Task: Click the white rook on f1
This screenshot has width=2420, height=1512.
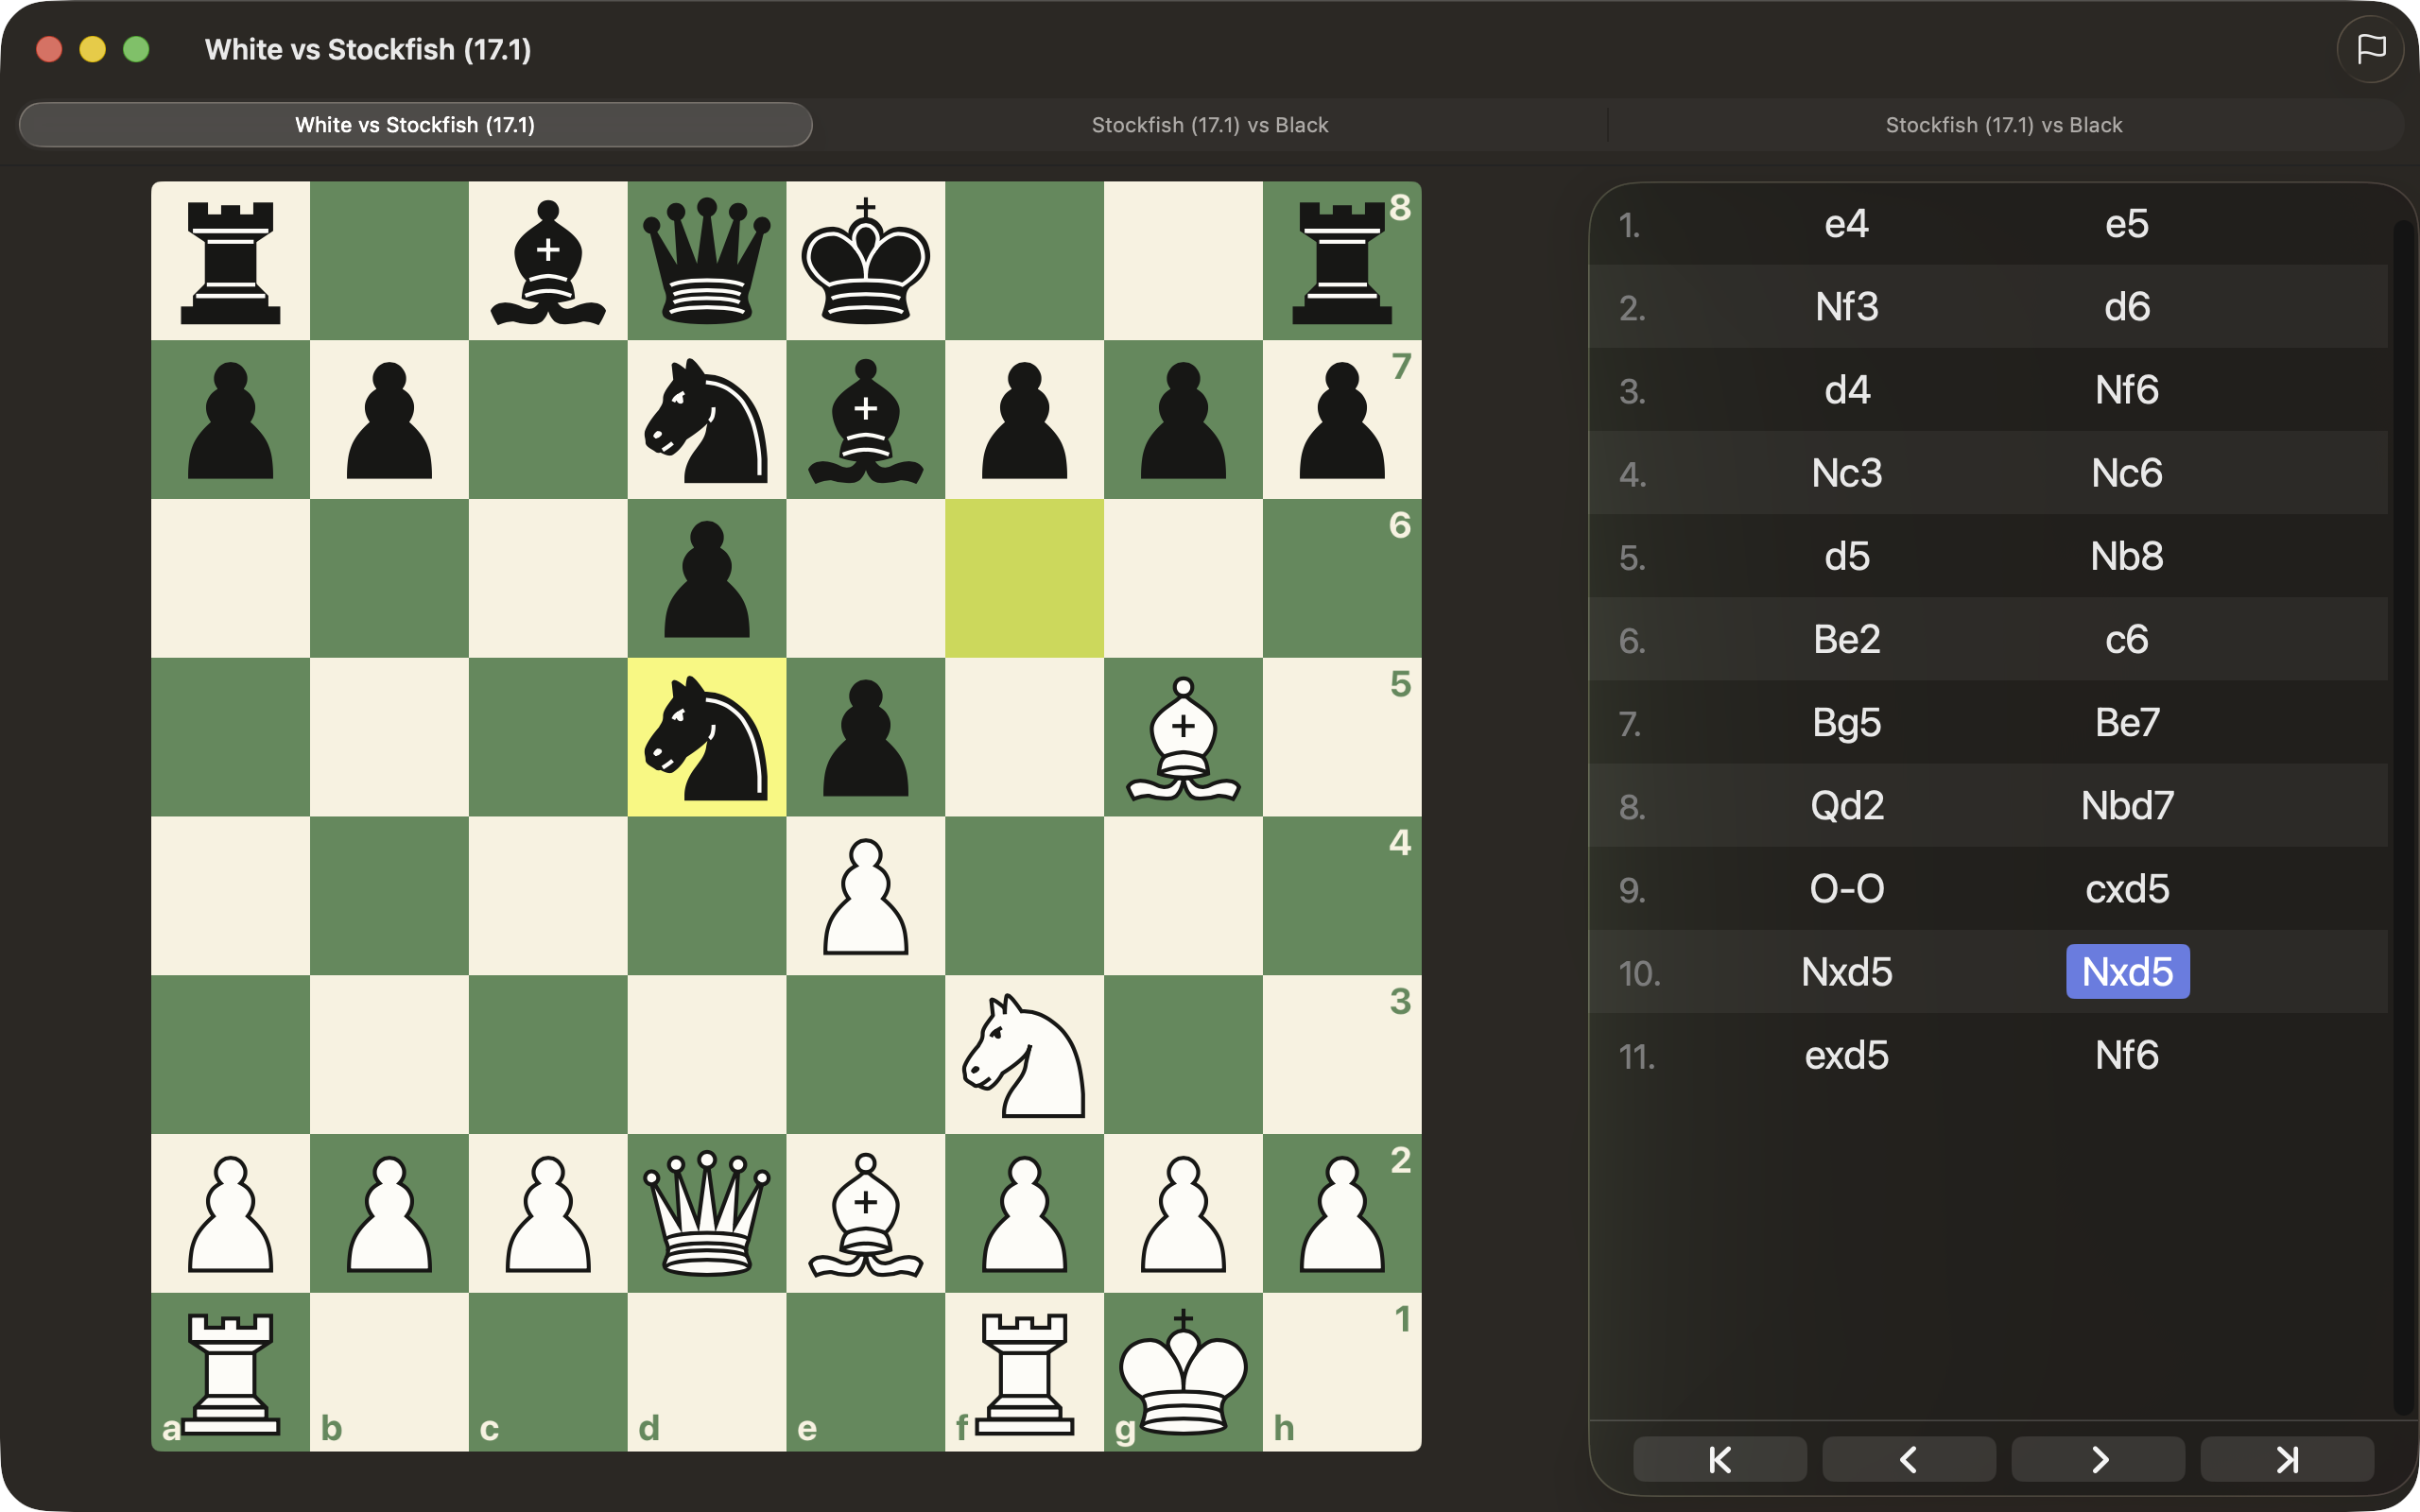Action: (x=1024, y=1372)
